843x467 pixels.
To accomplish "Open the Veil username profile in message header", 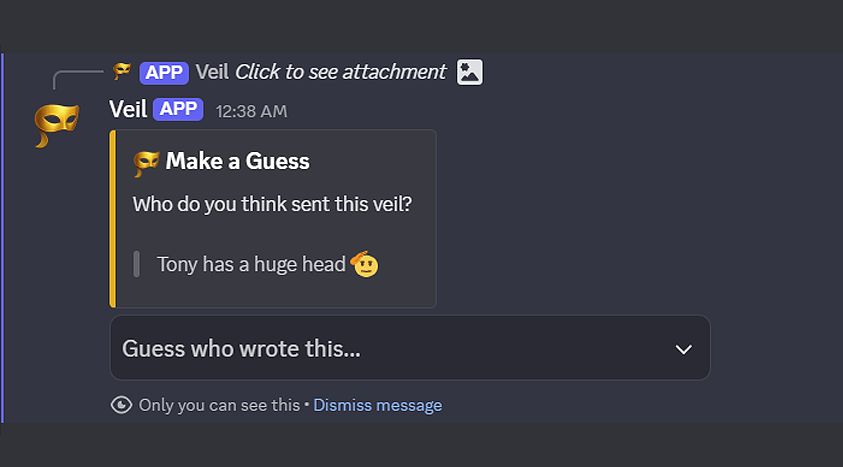I will pyautogui.click(x=128, y=109).
